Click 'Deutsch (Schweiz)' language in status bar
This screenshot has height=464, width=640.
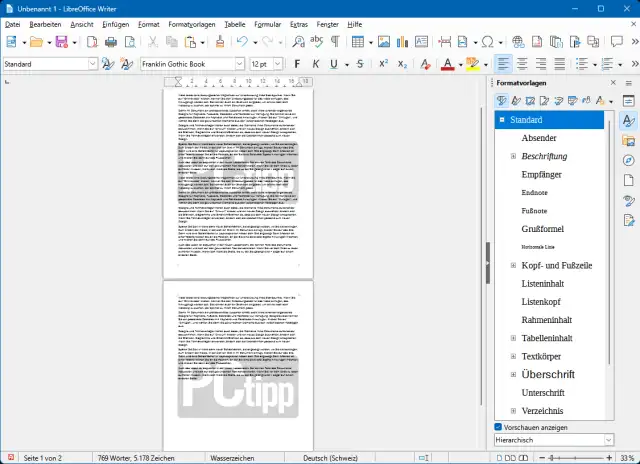pos(331,456)
